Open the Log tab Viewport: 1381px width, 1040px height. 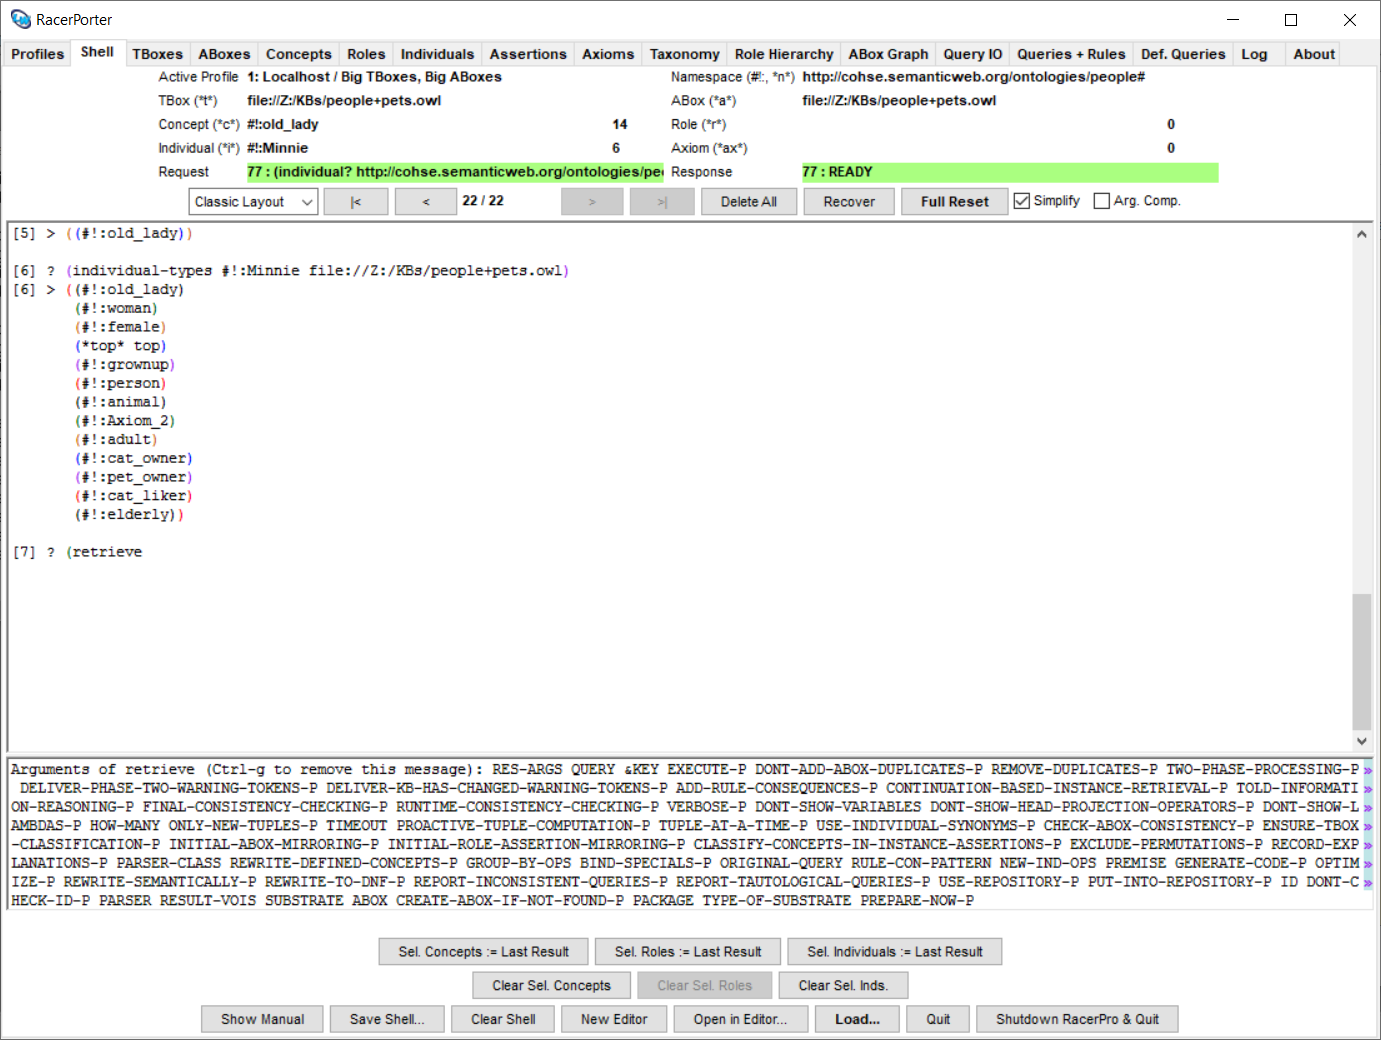coord(1254,54)
